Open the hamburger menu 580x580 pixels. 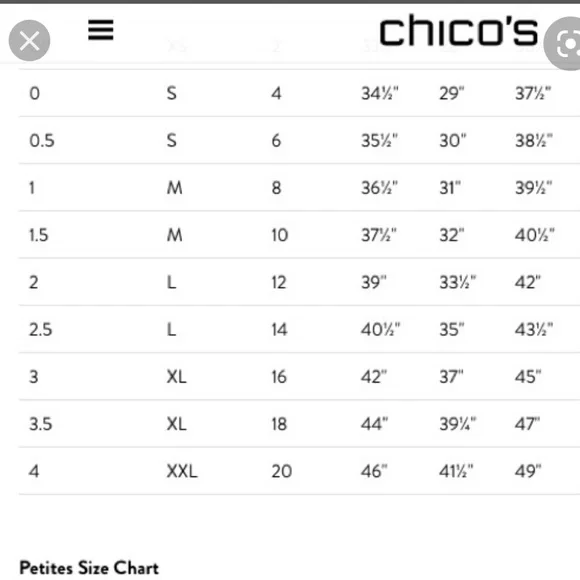point(101,30)
